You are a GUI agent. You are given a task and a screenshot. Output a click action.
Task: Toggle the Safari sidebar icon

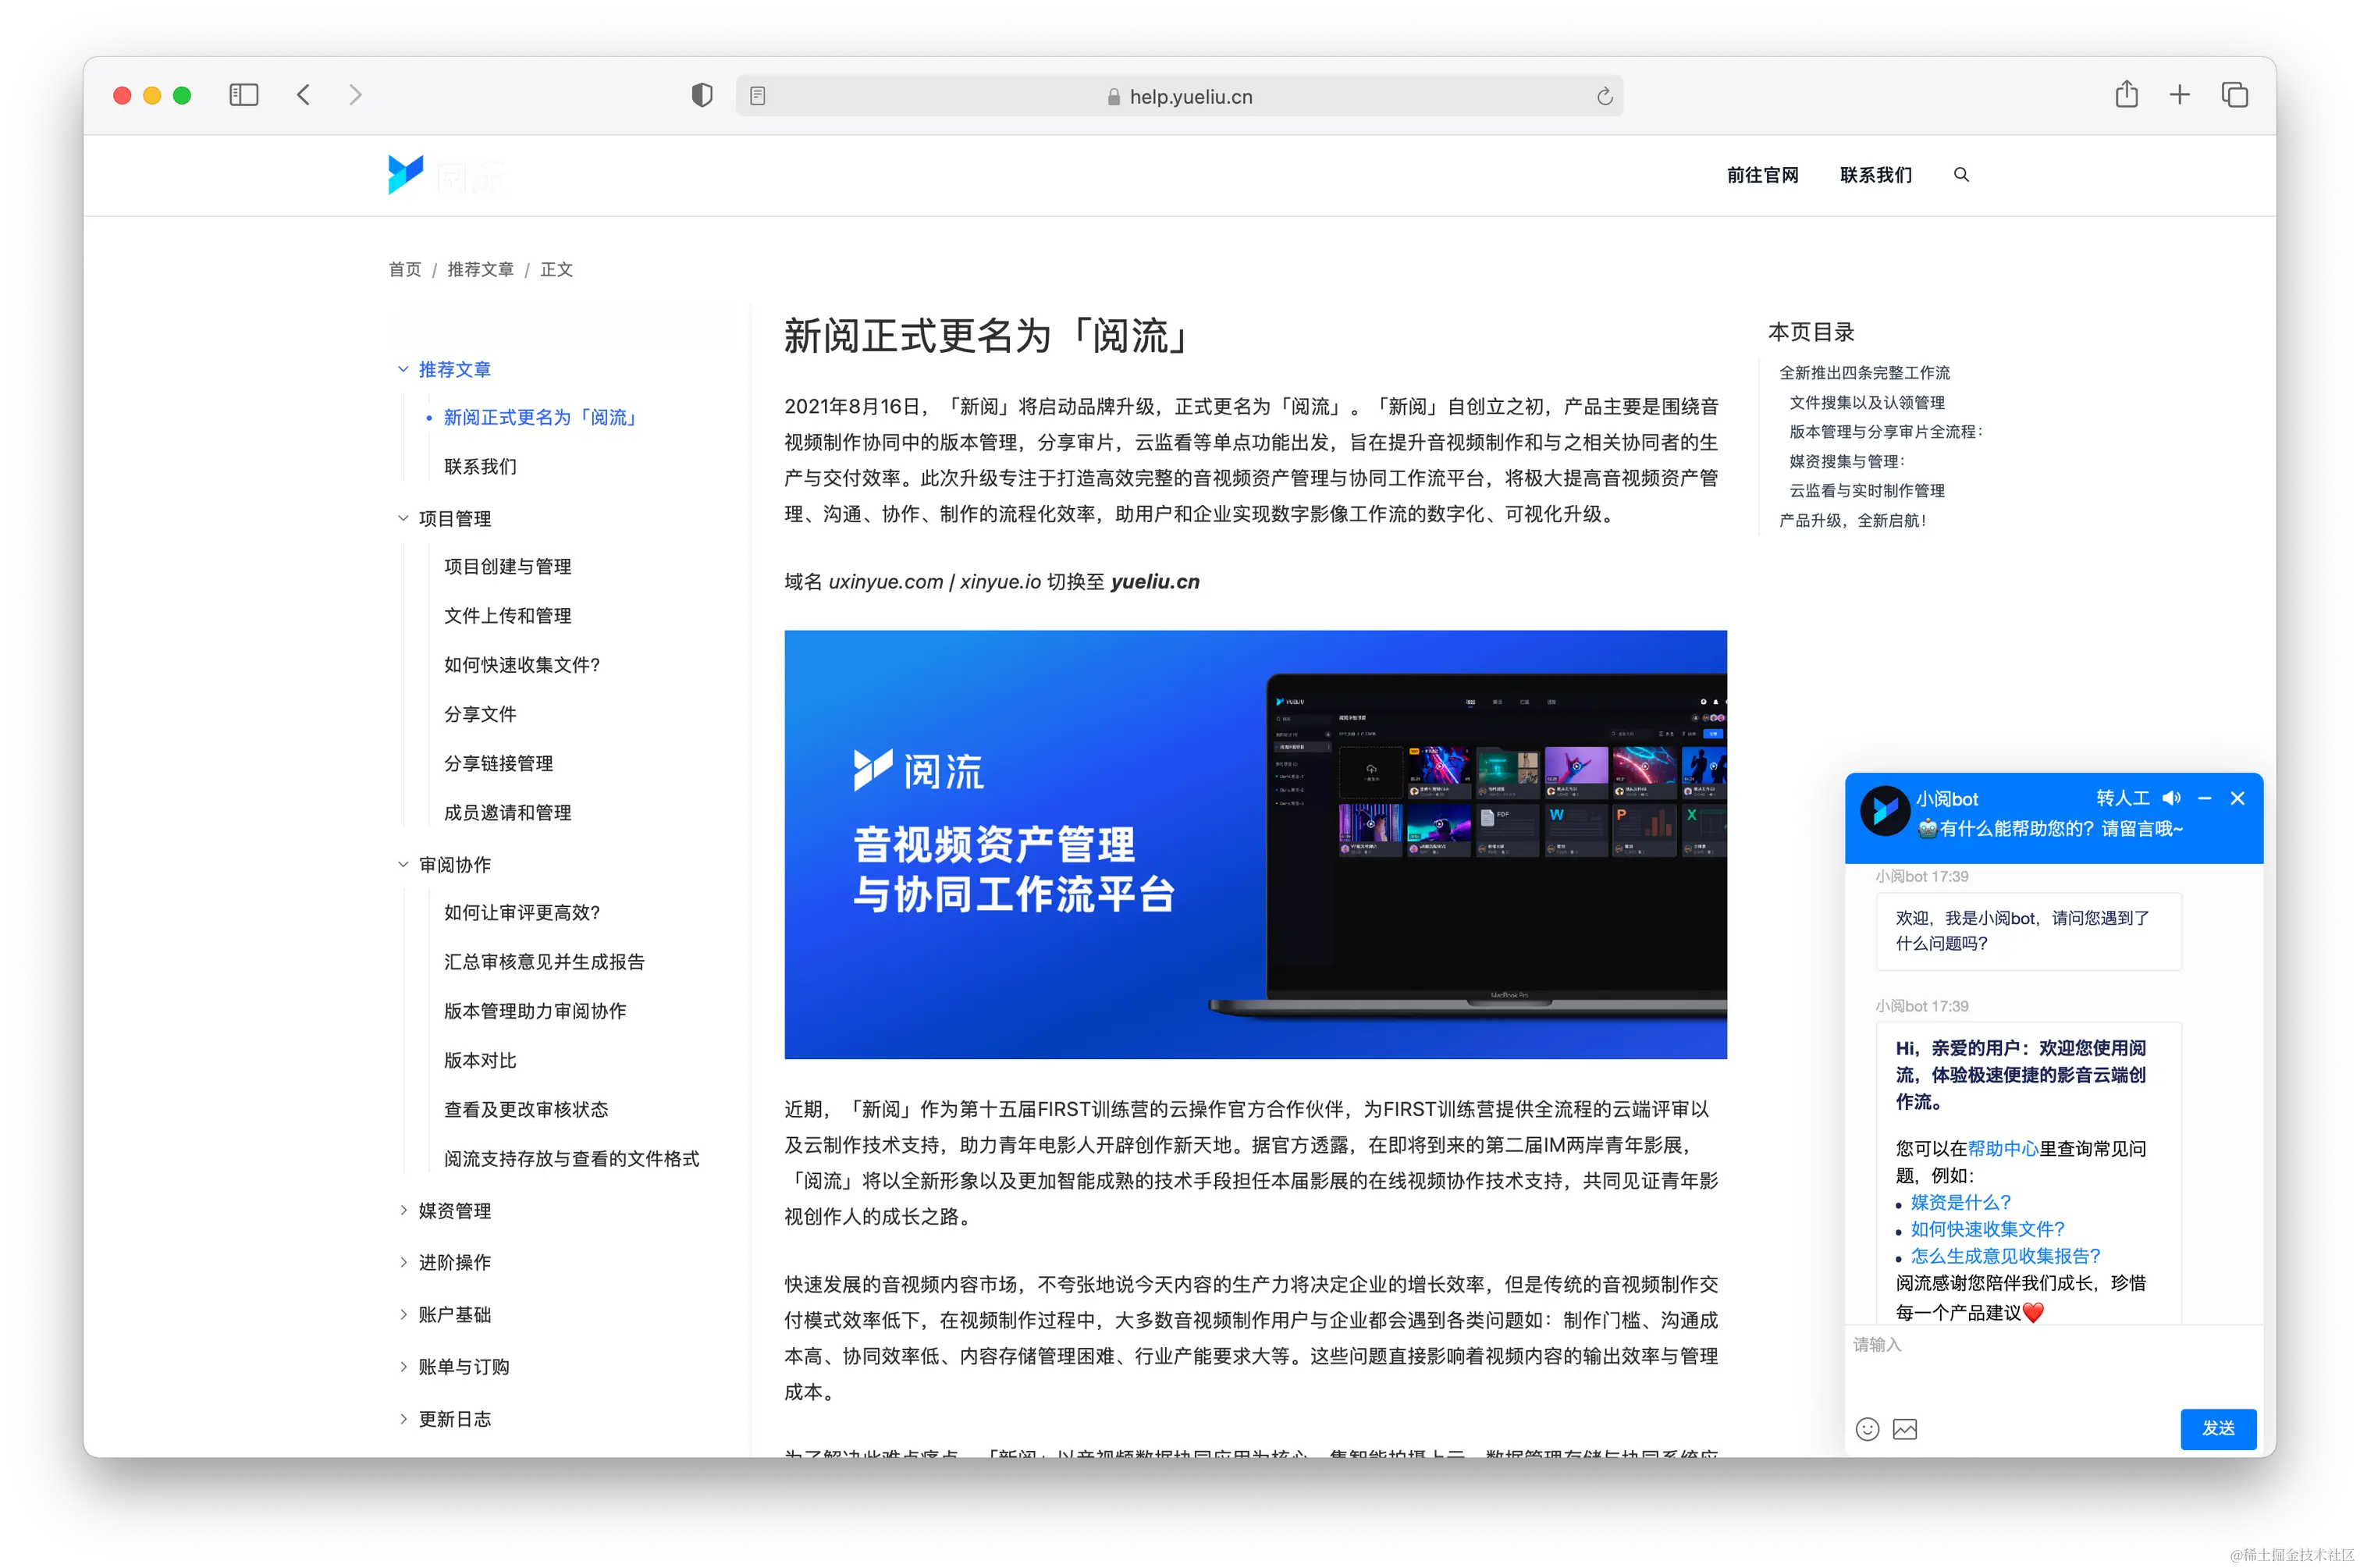(244, 95)
